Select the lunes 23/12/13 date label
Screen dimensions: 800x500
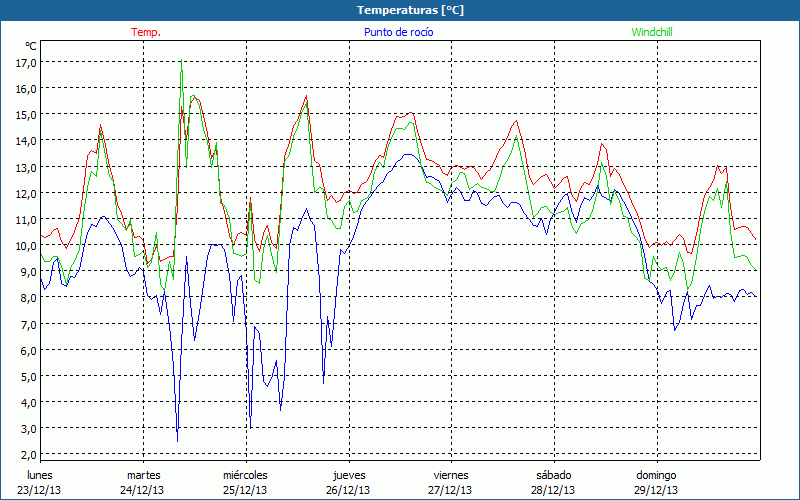coord(40,482)
